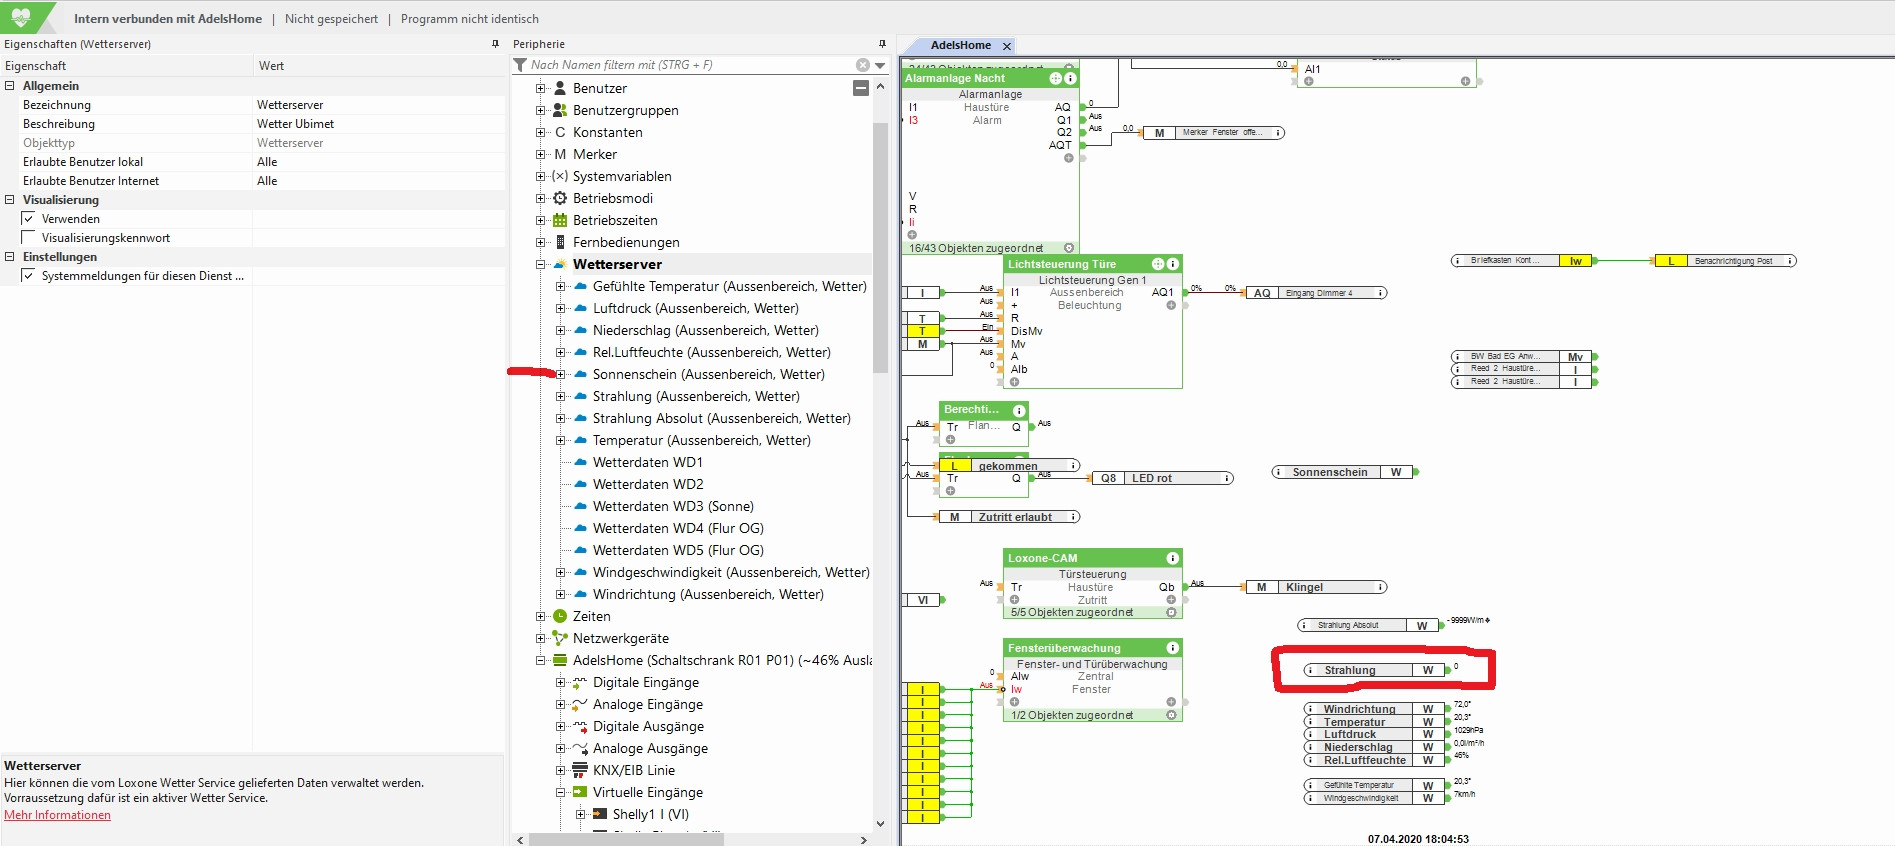The height and width of the screenshot is (846, 1895).
Task: Select Wetterdaten WD3 (Sonne) in tree
Action: point(672,506)
